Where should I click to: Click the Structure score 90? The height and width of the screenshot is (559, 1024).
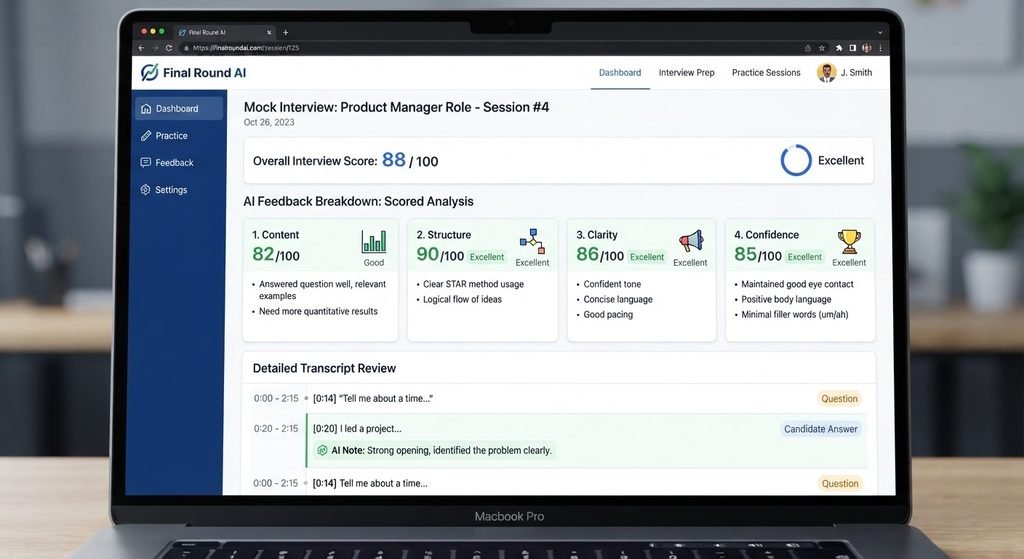click(428, 253)
